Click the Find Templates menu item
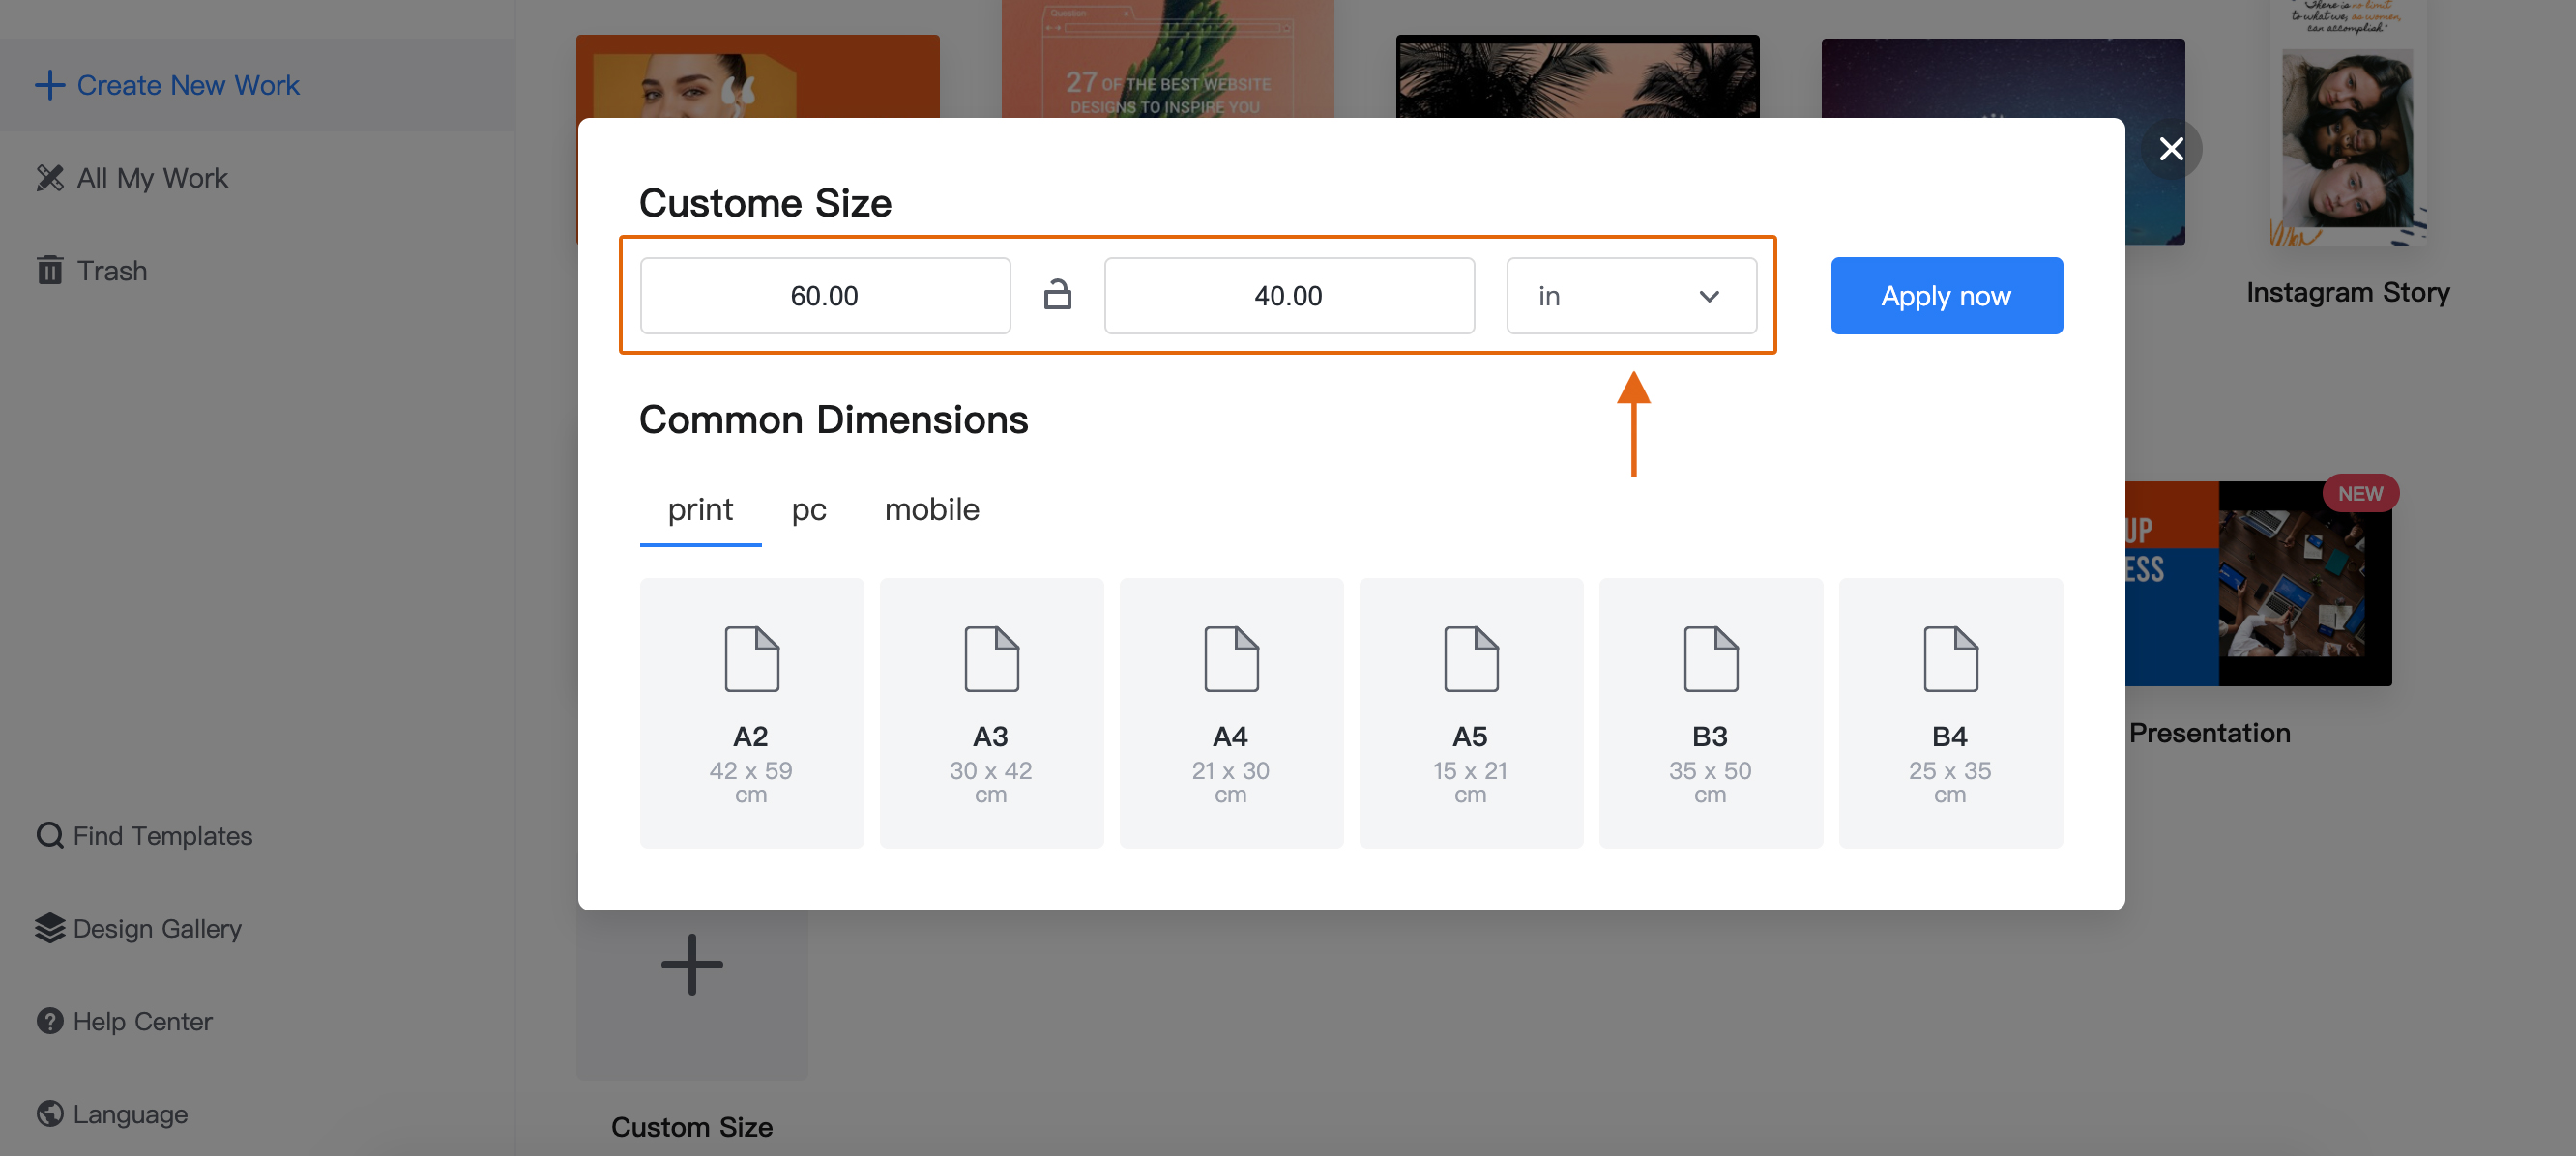Image resolution: width=2576 pixels, height=1156 pixels. pyautogui.click(x=145, y=836)
